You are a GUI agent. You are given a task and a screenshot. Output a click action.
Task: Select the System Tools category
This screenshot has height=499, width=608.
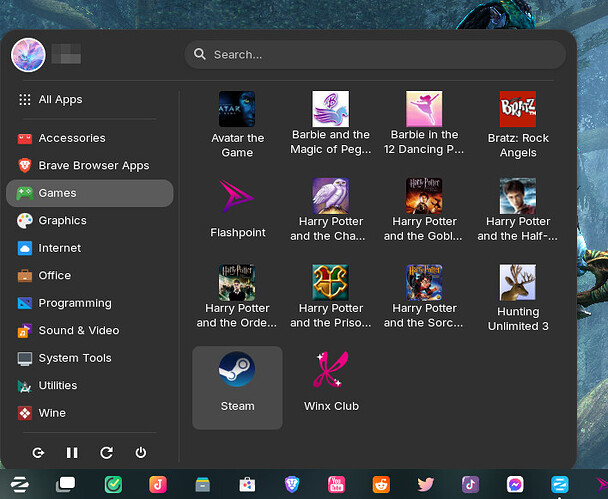(90, 358)
